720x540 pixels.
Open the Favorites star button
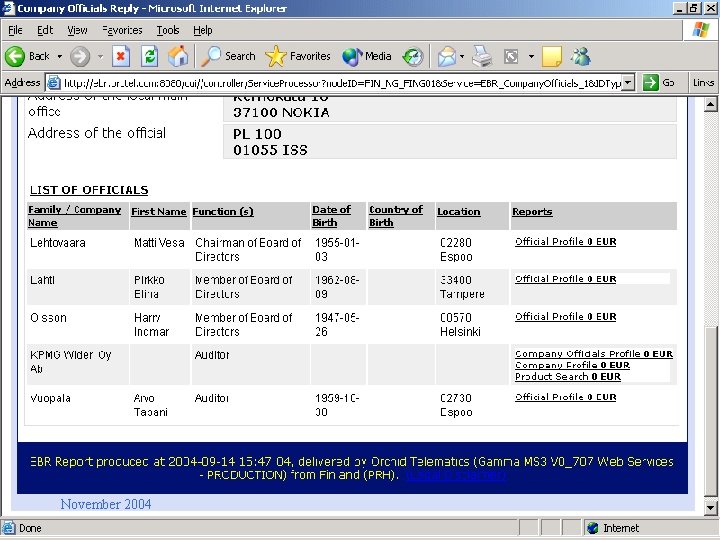click(x=298, y=56)
